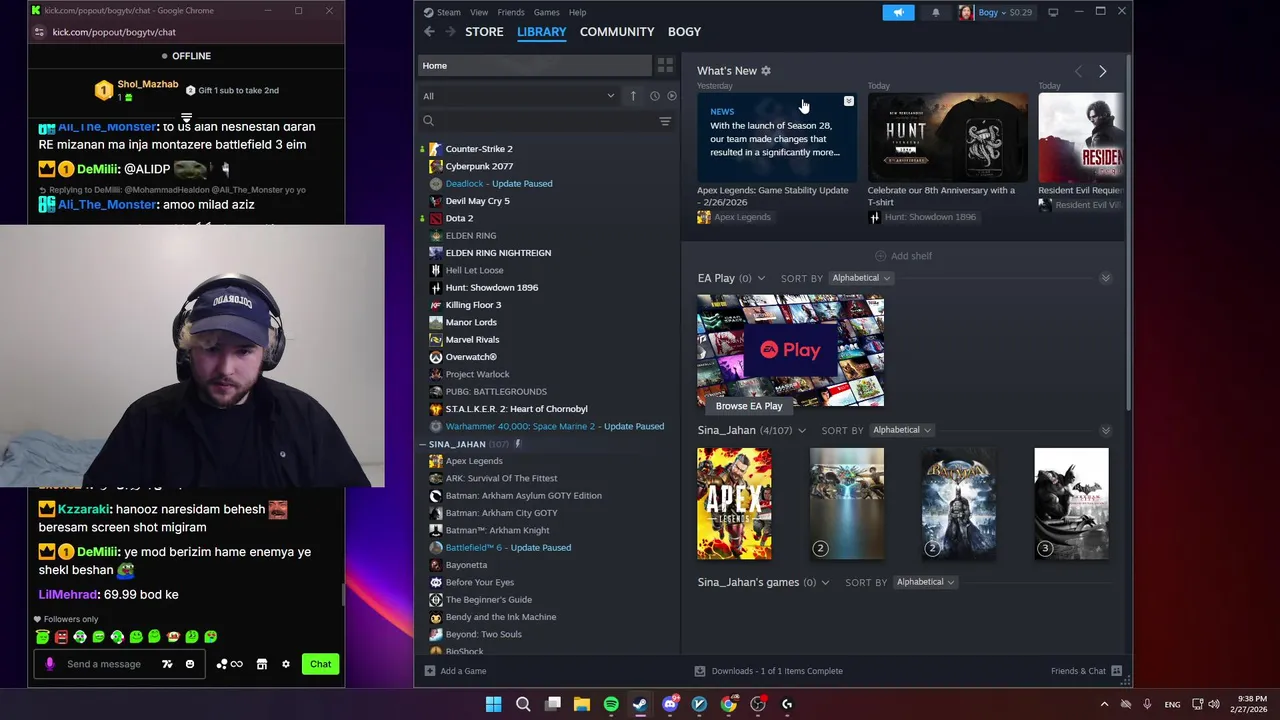The width and height of the screenshot is (1280, 720).
Task: Click Add a Game plus icon
Action: (x=430, y=671)
